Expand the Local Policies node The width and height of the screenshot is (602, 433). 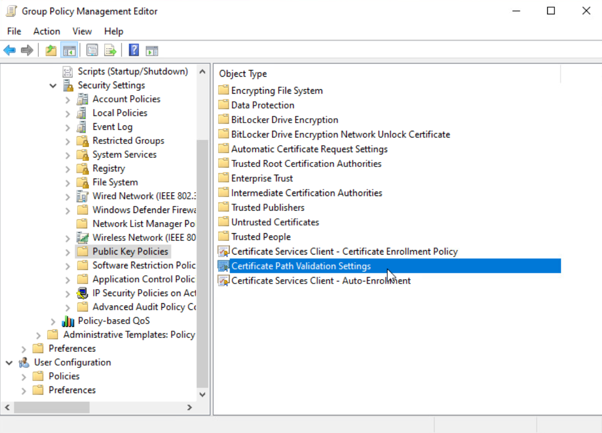coord(68,114)
